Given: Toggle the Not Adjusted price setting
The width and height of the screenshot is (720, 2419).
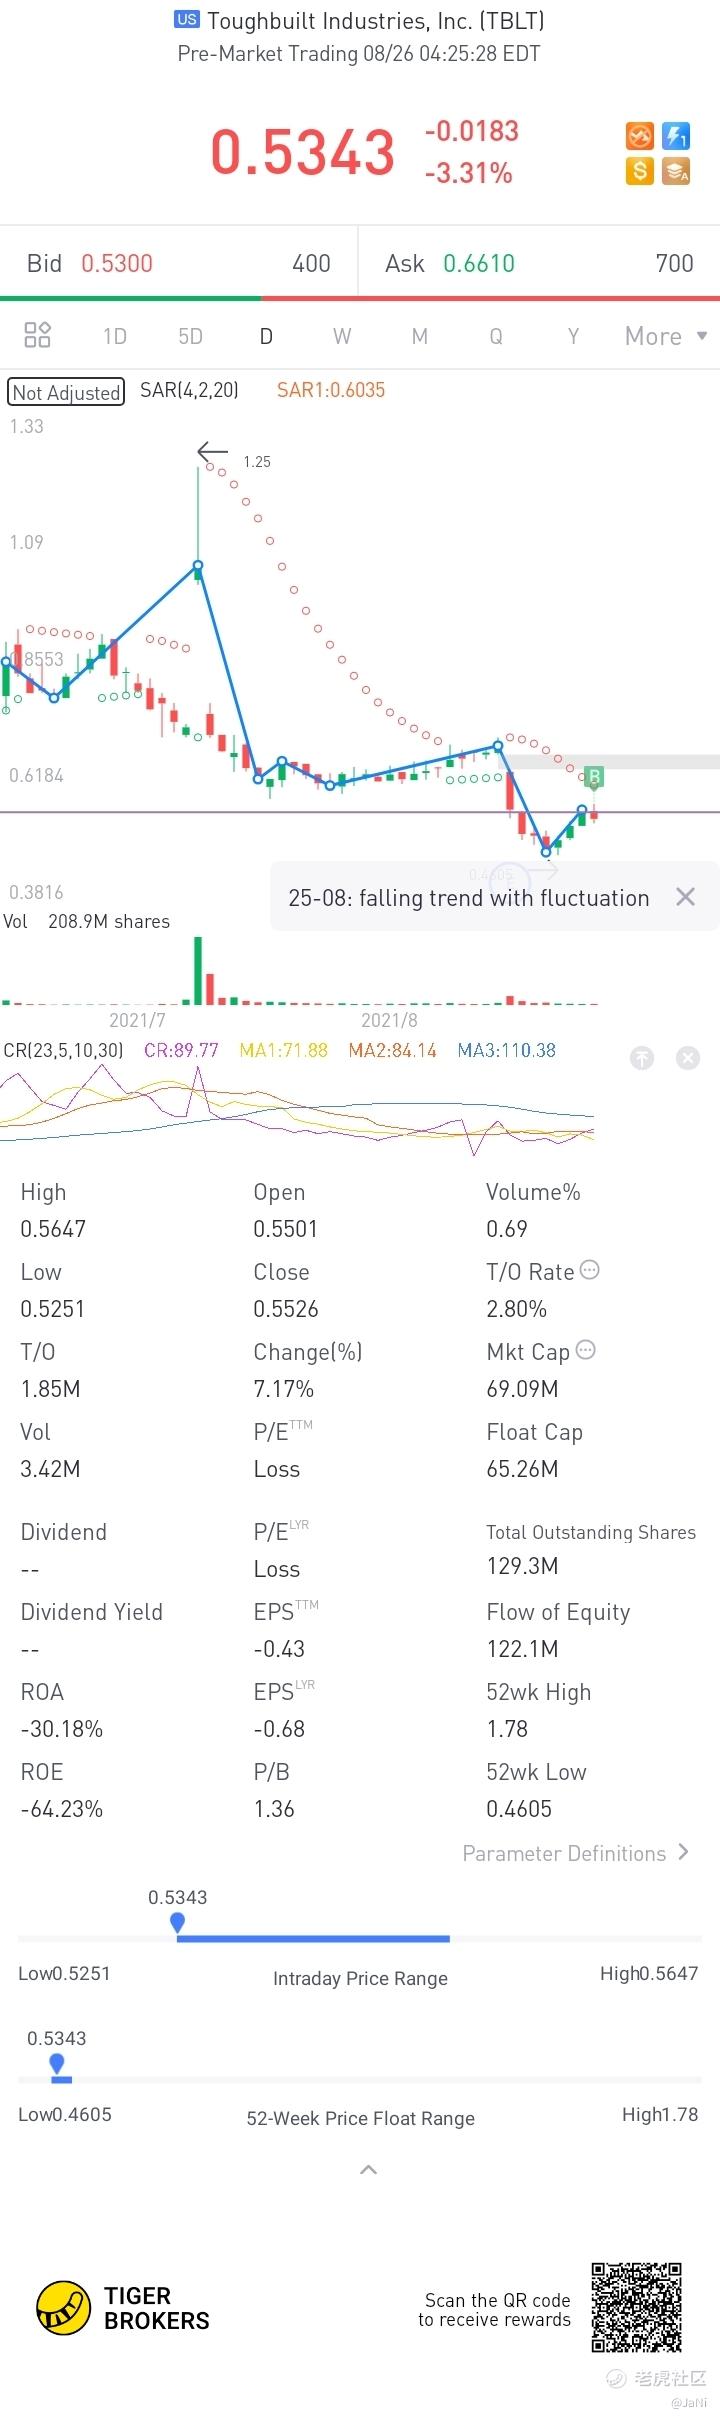Looking at the screenshot, I should (x=66, y=392).
